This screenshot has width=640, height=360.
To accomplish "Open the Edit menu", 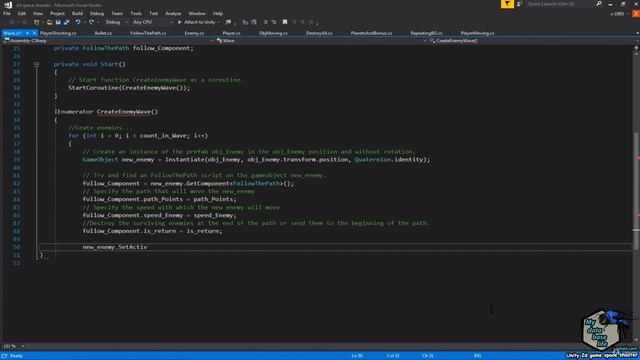I will (x=22, y=13).
